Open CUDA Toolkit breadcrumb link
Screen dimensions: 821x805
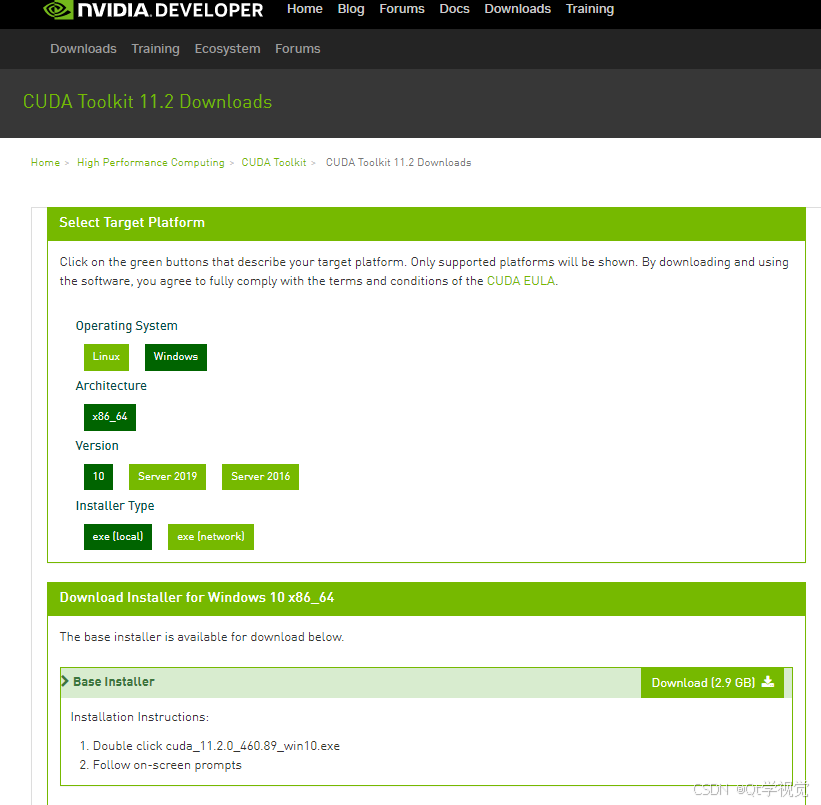(274, 162)
